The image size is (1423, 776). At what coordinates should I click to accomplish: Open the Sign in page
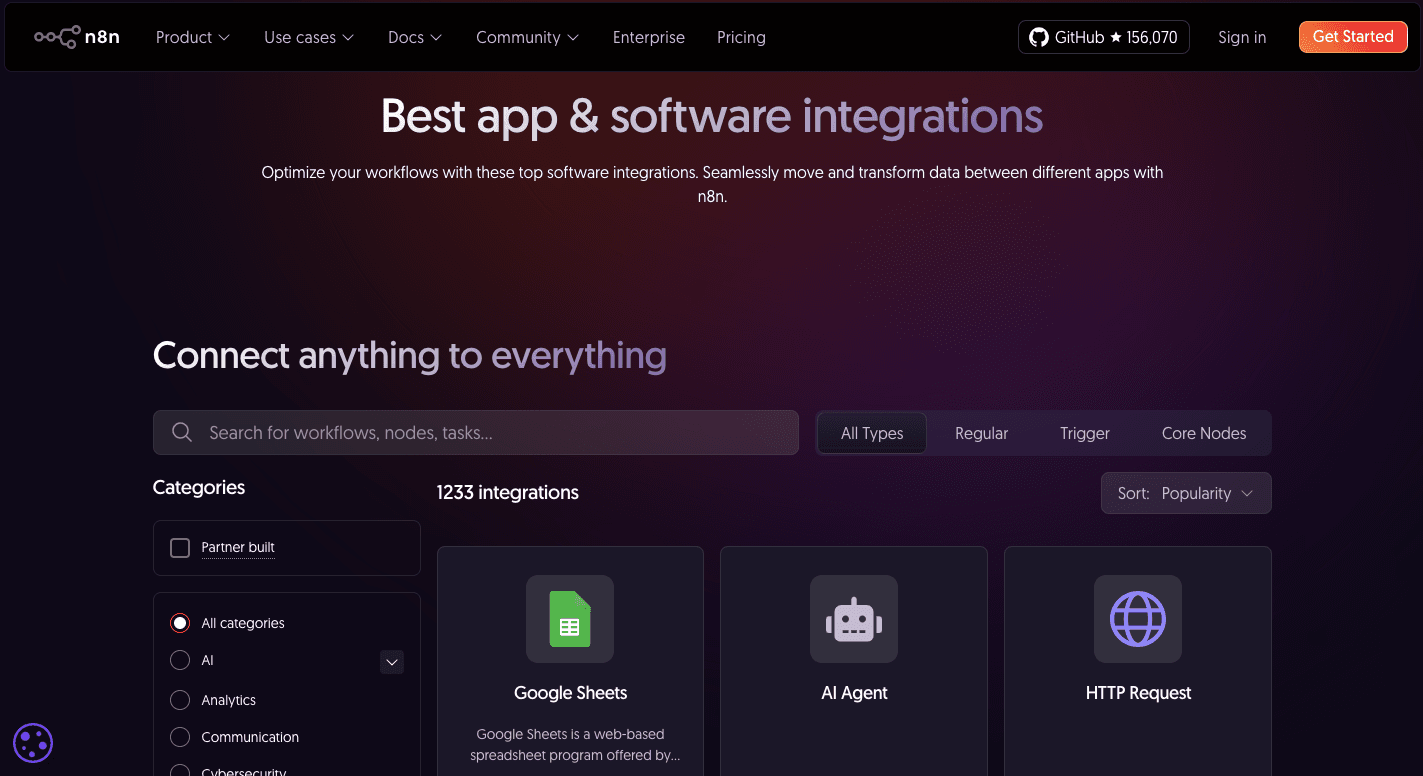pyautogui.click(x=1241, y=37)
